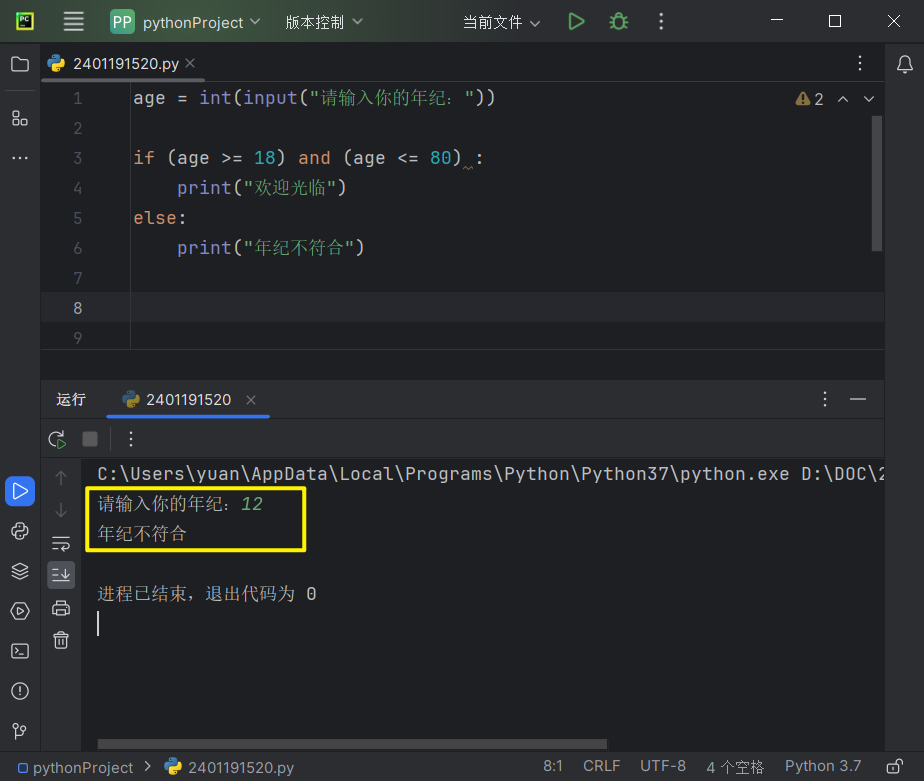Stop the running process

[90, 439]
